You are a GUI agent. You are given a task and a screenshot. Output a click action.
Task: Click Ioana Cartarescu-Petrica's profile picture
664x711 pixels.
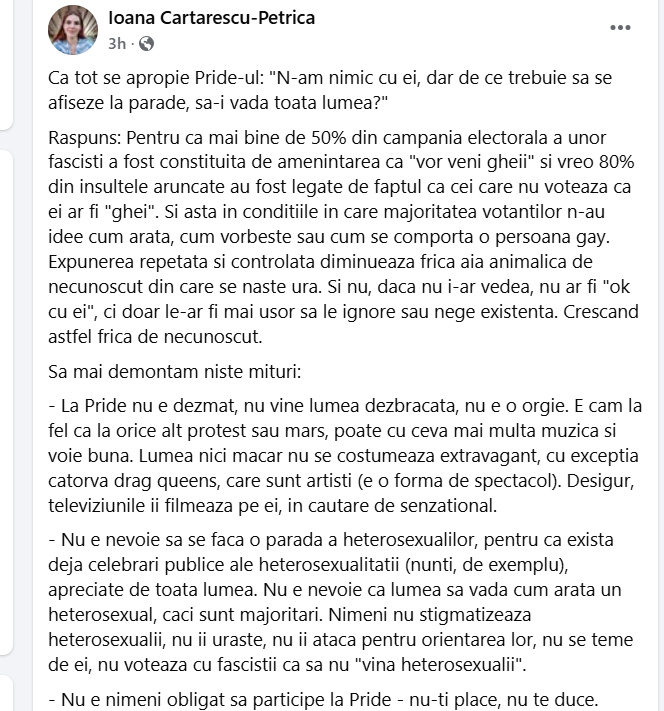pos(72,29)
